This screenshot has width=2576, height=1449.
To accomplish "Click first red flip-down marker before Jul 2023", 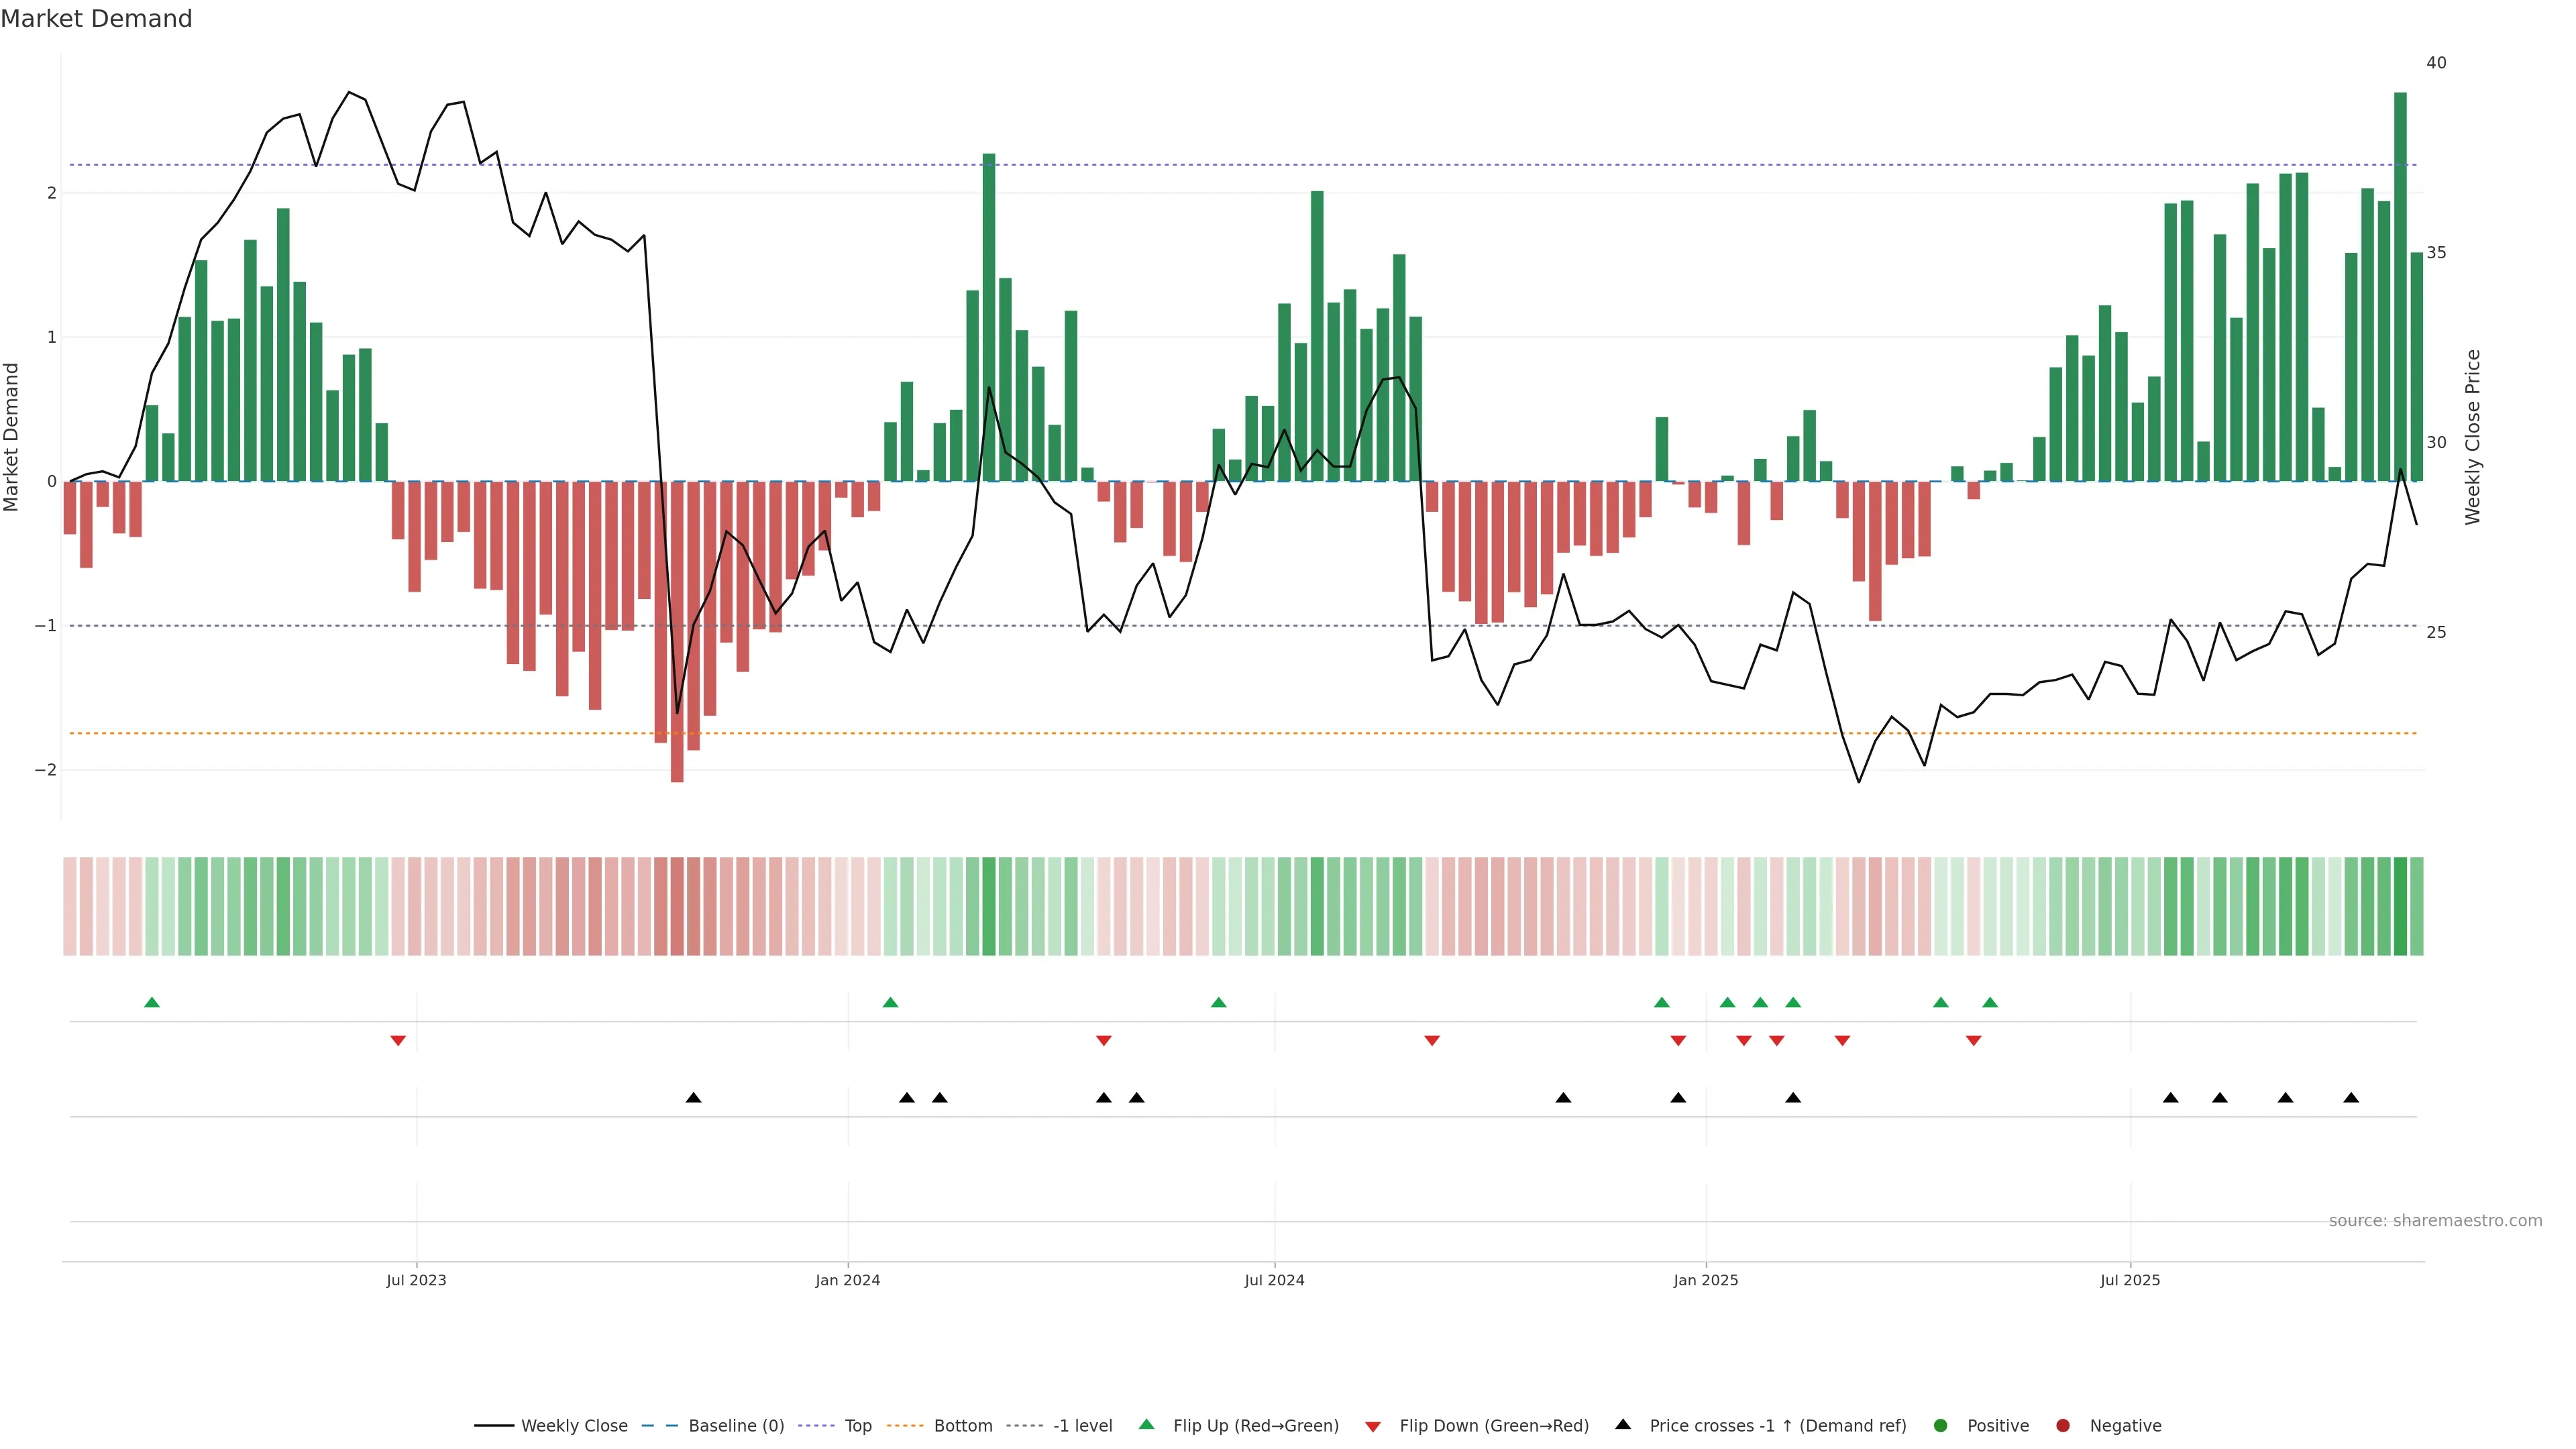I will coord(398,1041).
